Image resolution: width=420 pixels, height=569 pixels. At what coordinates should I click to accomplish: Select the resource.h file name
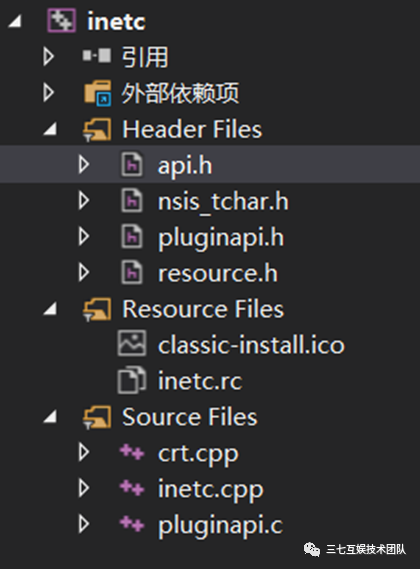[218, 273]
